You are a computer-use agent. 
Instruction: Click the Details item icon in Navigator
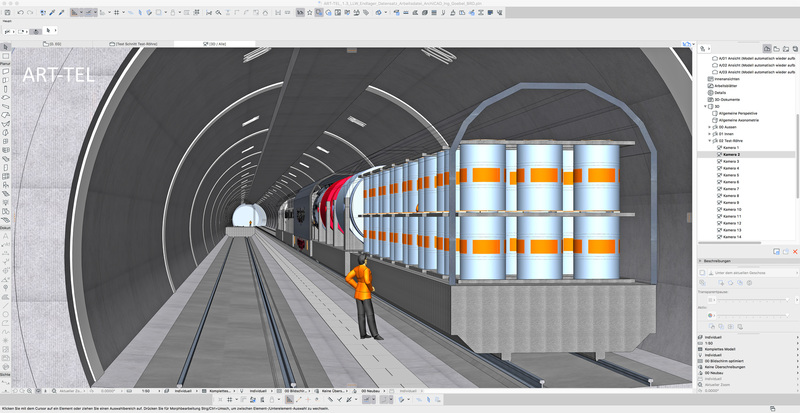click(x=711, y=92)
